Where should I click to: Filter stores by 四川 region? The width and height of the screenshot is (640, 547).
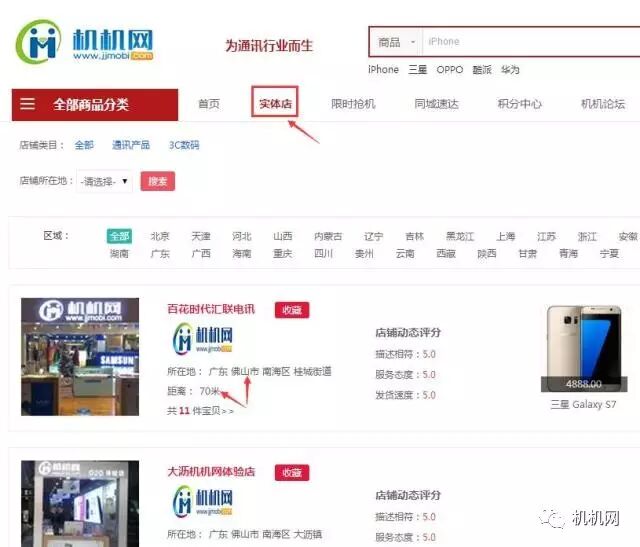pos(324,254)
